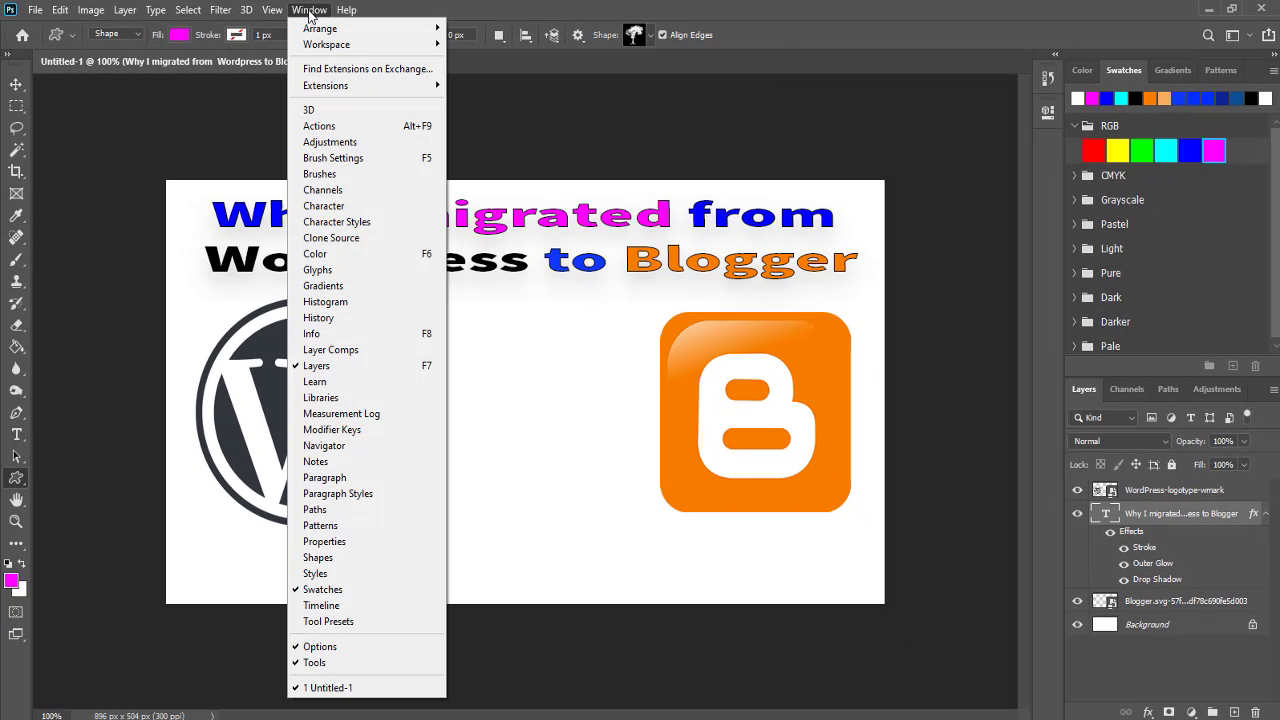Select the Spot Healing Brush tool
1280x720 pixels.
[16, 238]
